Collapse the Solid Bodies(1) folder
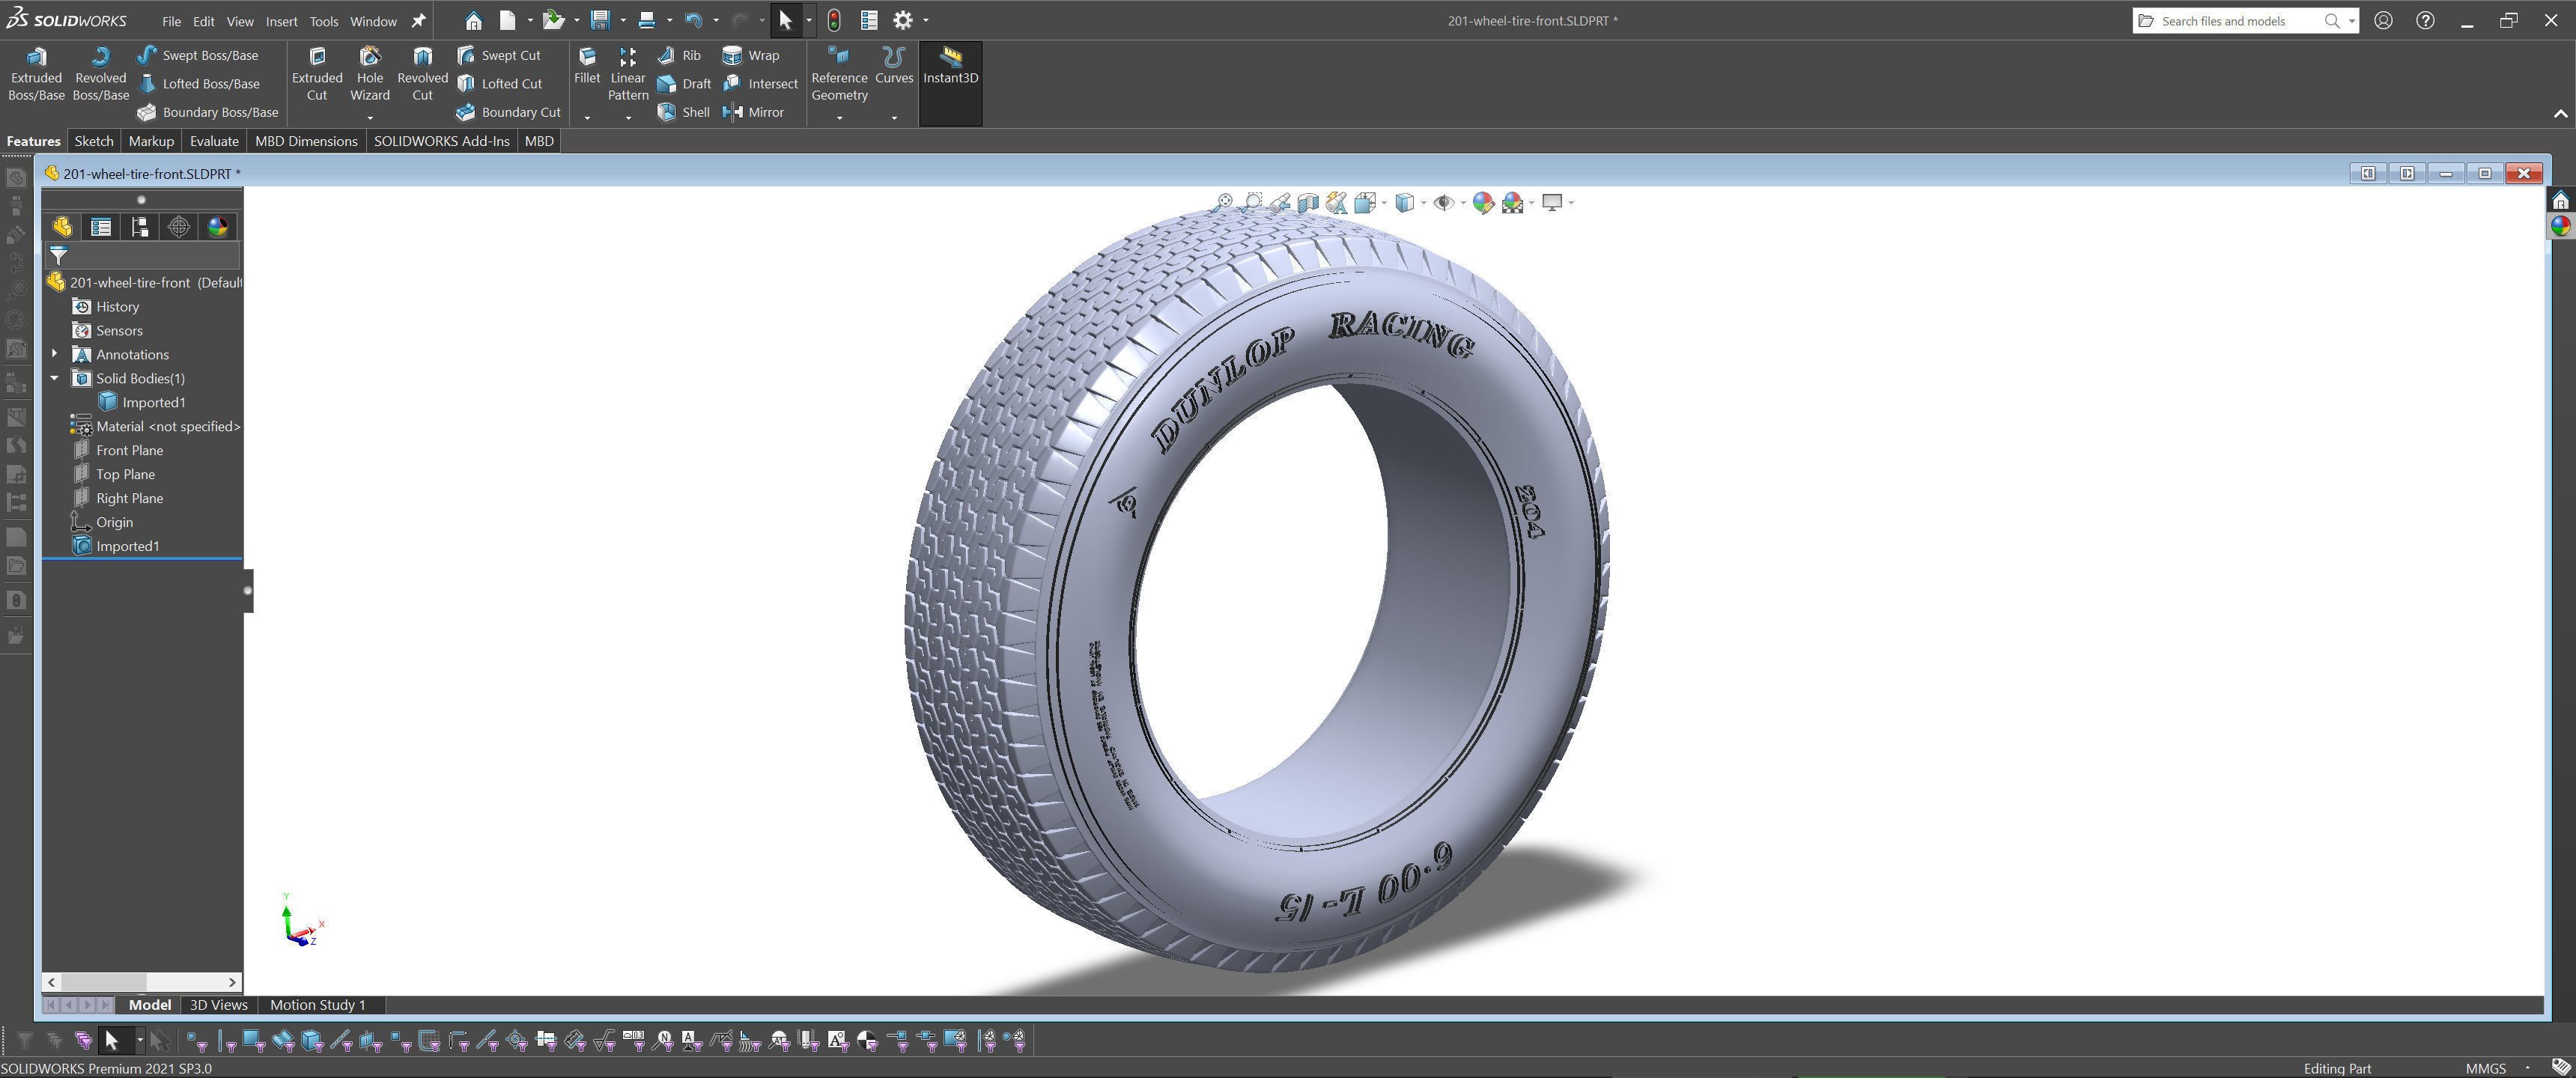The image size is (2576, 1078). [55, 378]
